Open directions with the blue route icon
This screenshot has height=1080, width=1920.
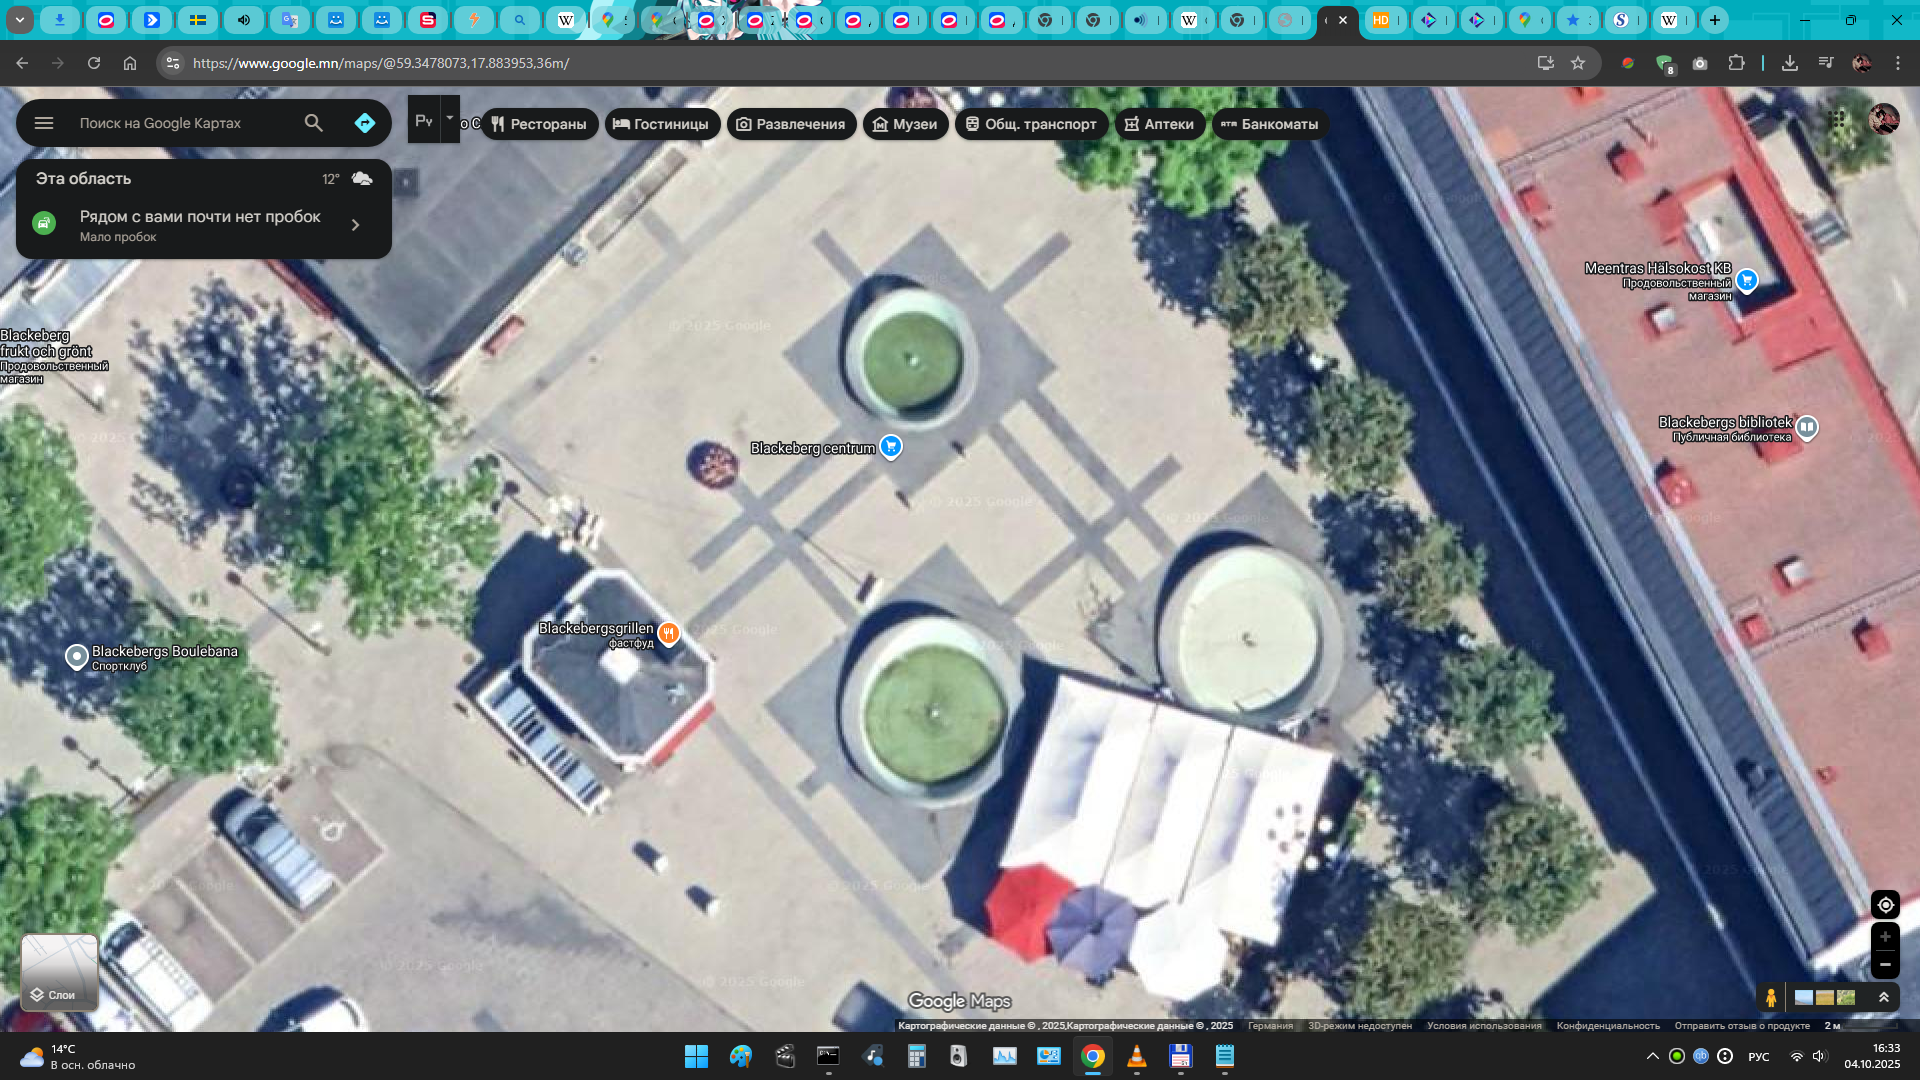pos(365,123)
